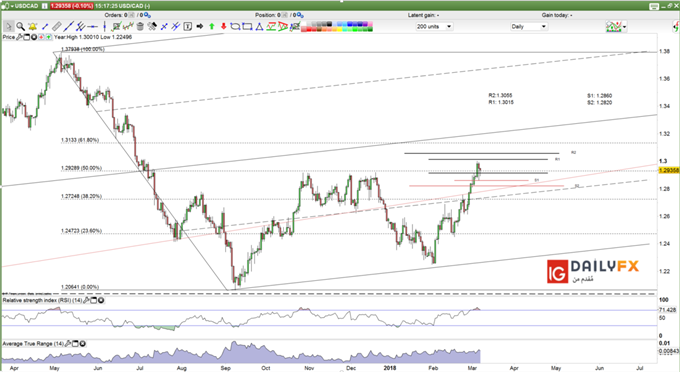Select the horizontal line tool
The height and width of the screenshot is (372, 680).
coord(92,26)
